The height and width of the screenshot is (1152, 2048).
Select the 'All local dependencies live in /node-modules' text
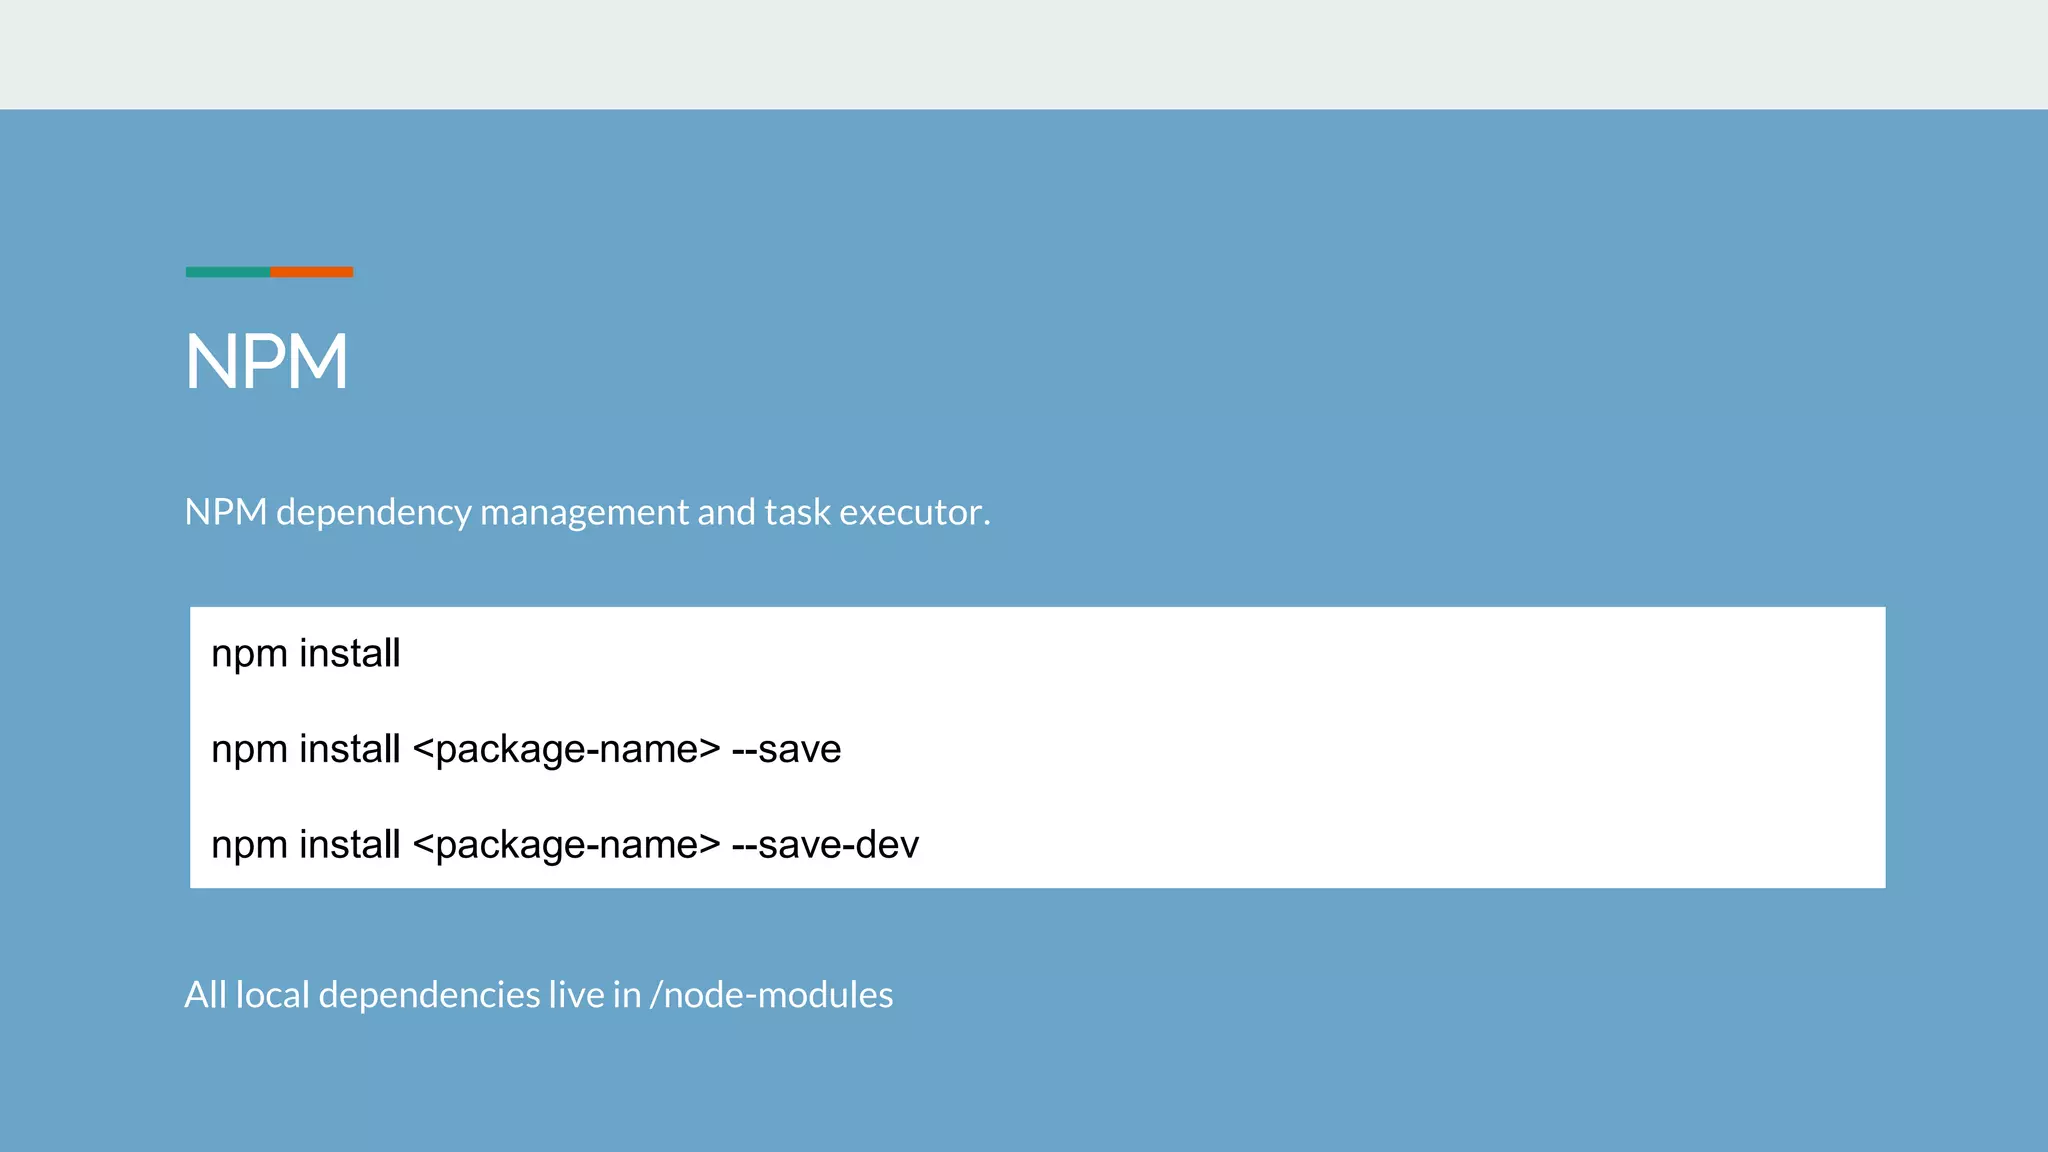click(x=539, y=995)
